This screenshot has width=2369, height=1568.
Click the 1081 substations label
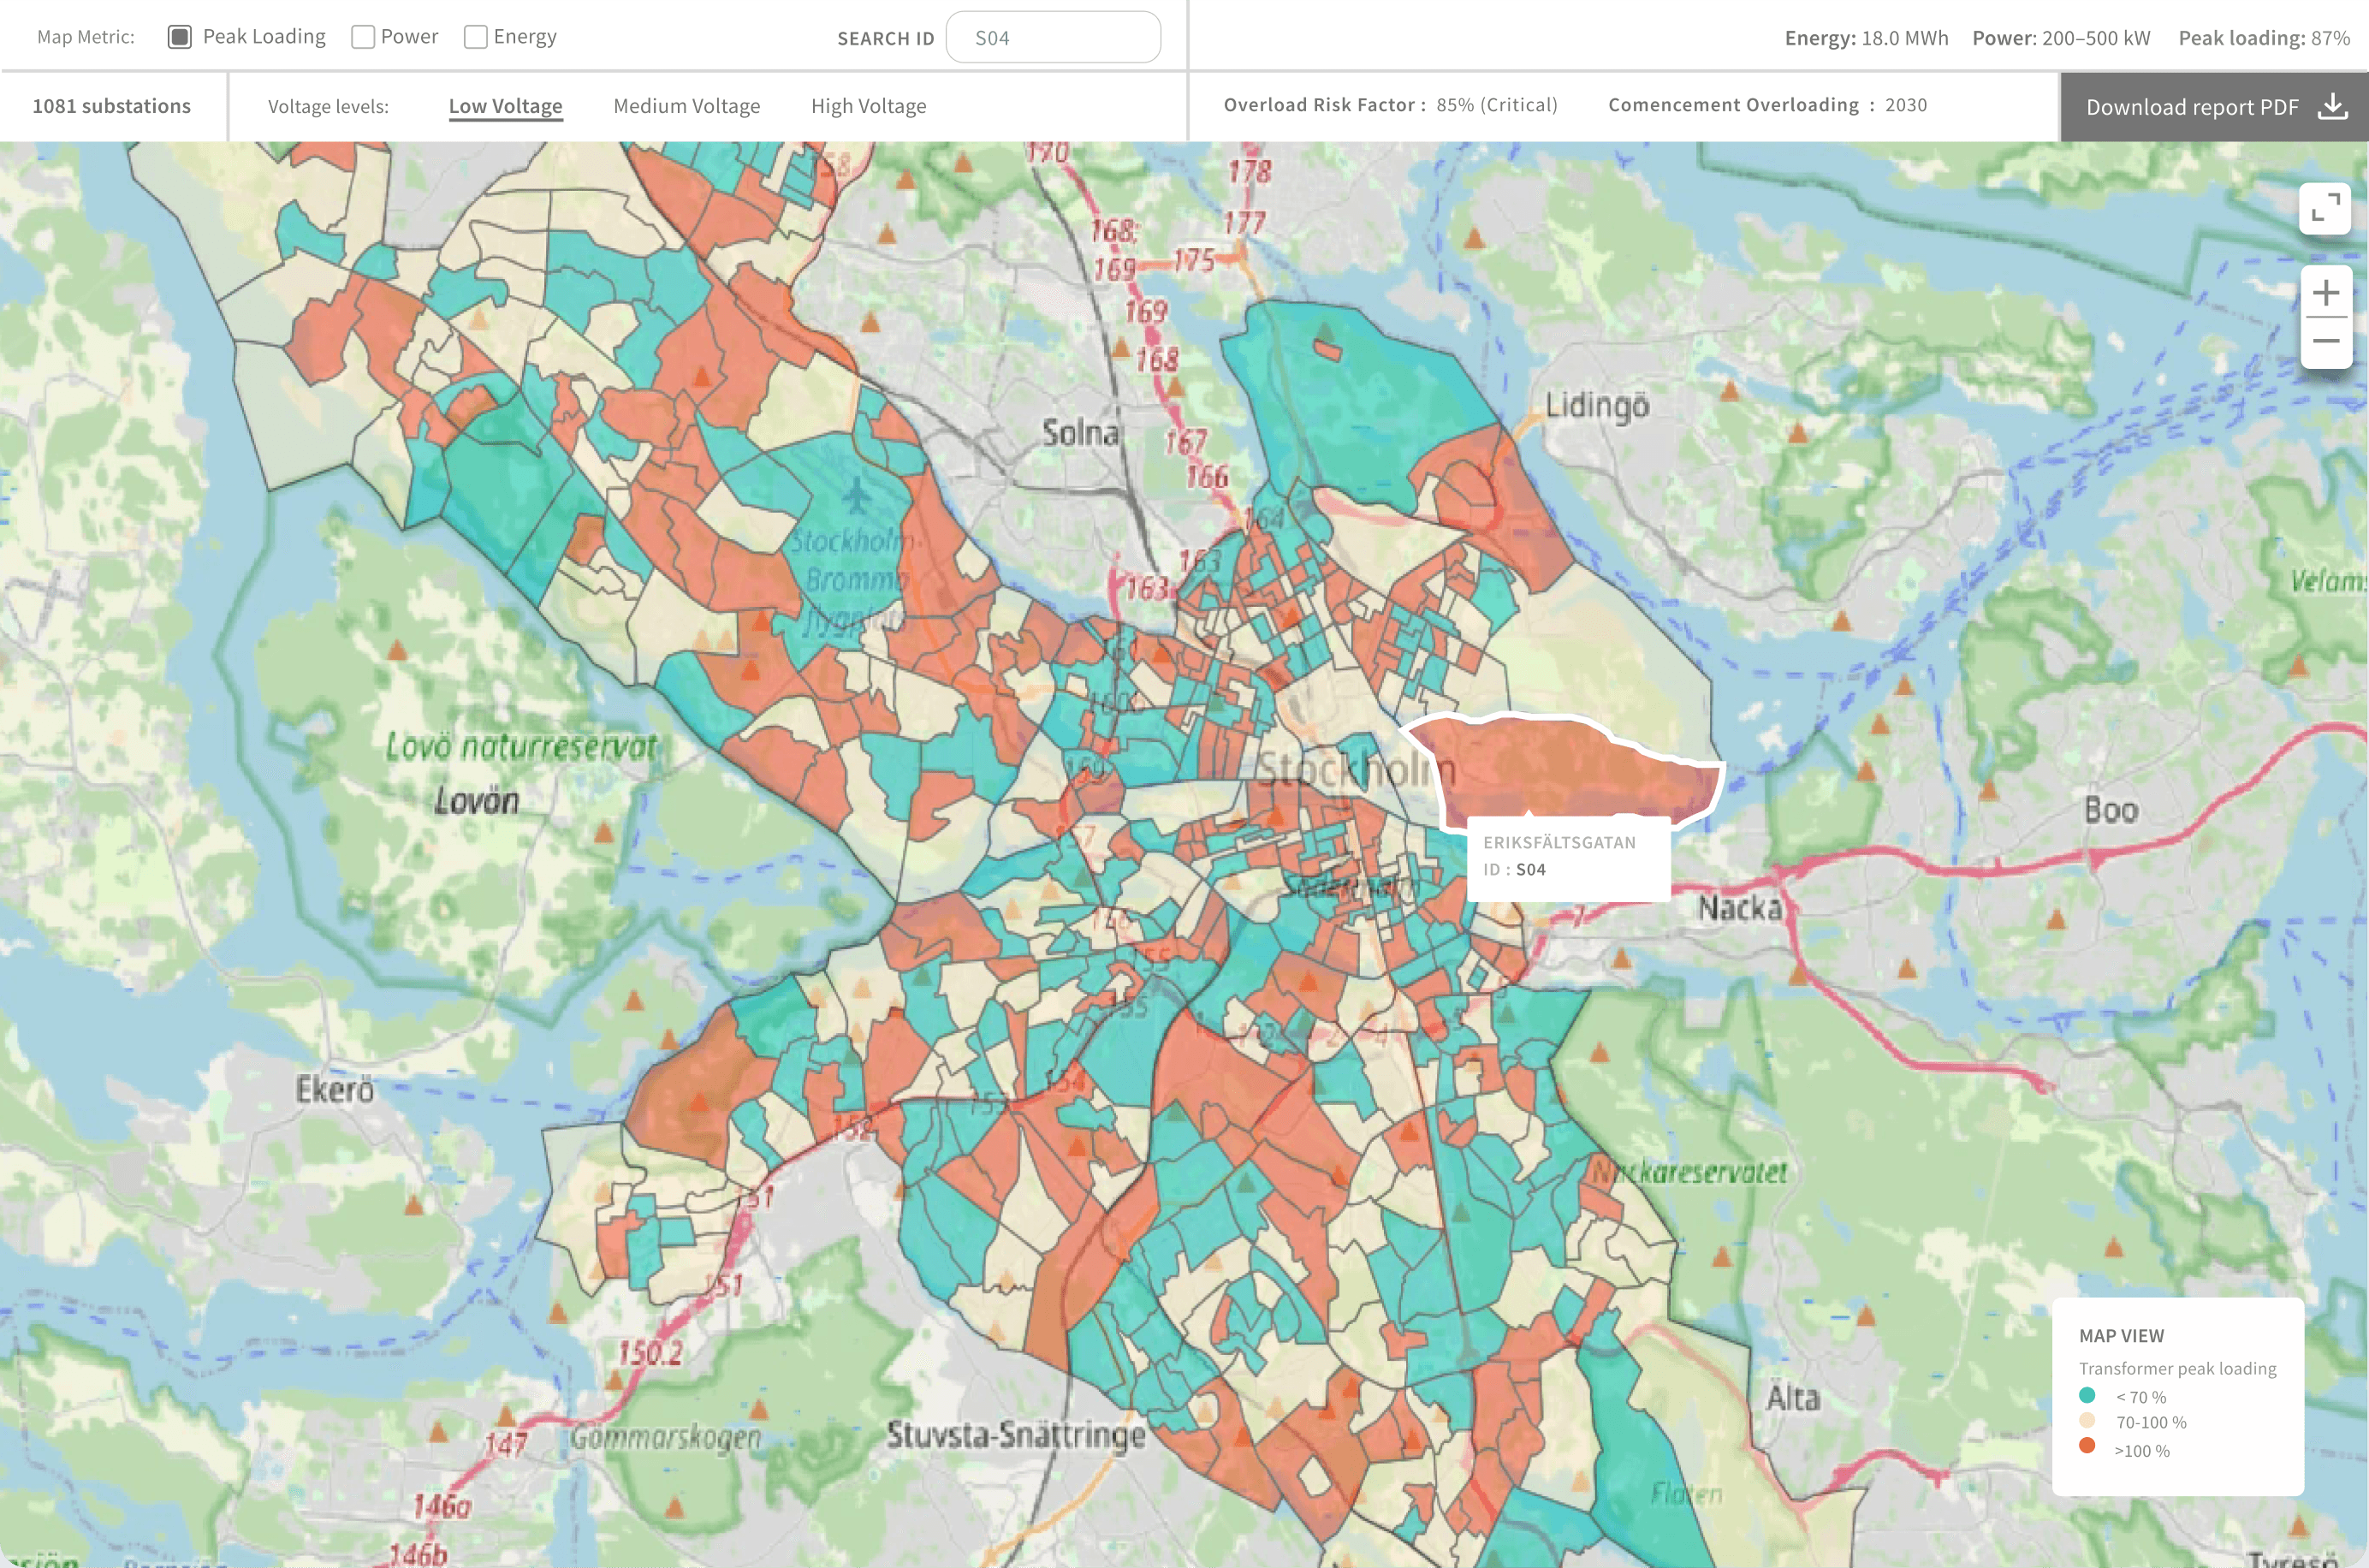tap(112, 106)
